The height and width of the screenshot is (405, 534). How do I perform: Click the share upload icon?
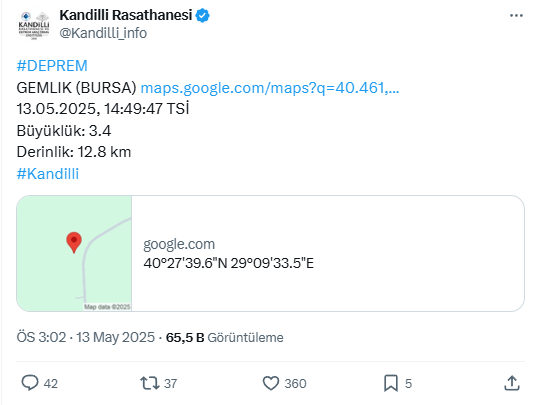point(512,383)
